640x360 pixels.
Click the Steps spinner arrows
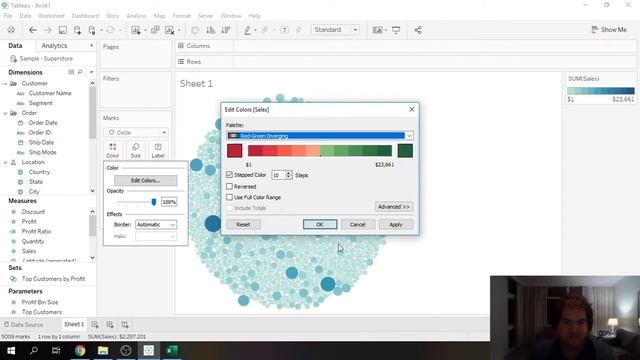[x=289, y=175]
